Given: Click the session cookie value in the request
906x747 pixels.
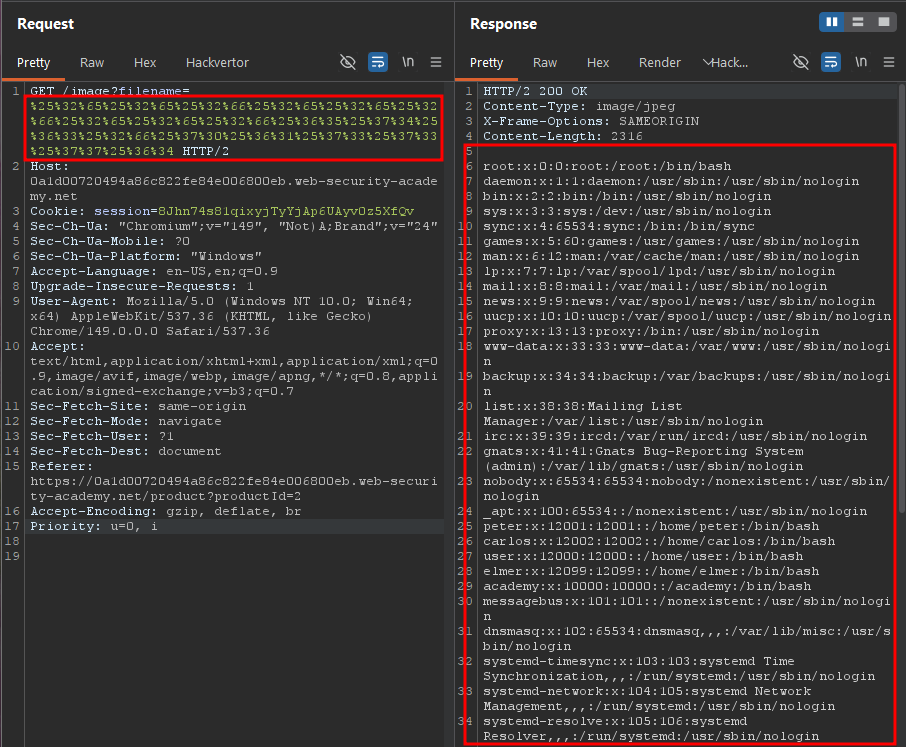Looking at the screenshot, I should click(286, 211).
